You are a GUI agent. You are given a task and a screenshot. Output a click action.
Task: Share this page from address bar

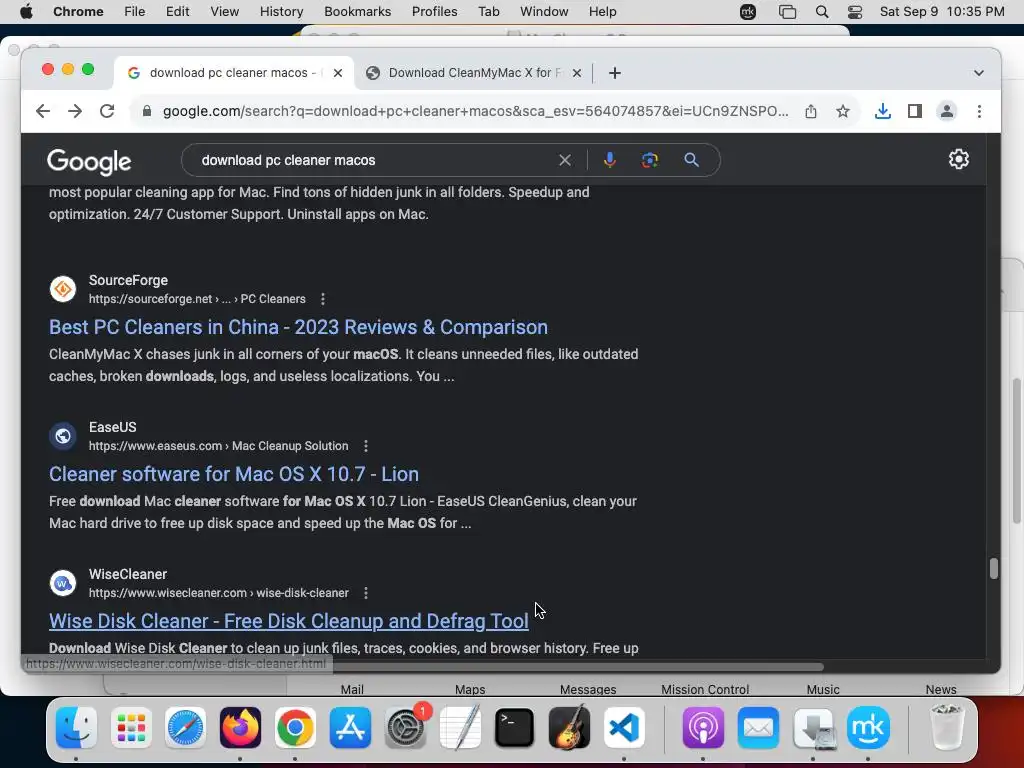[810, 111]
